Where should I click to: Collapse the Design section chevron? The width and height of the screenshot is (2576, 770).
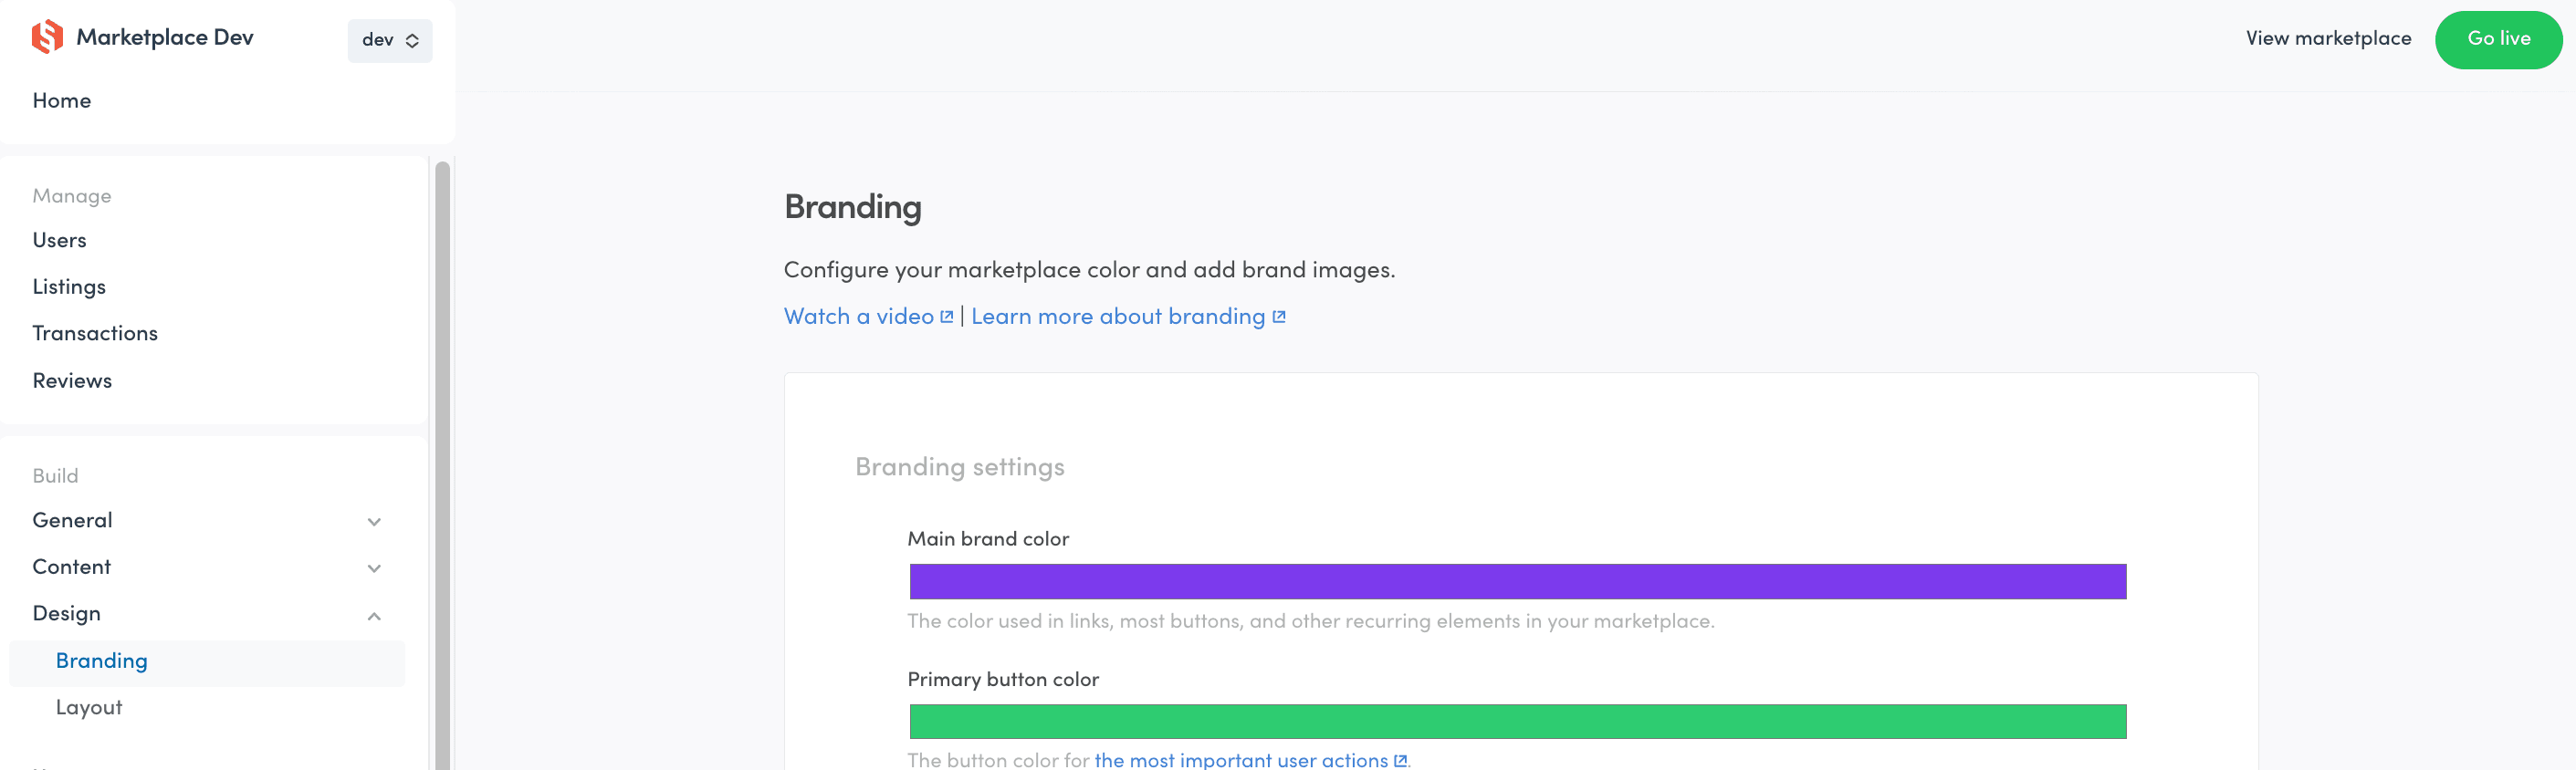pos(374,615)
